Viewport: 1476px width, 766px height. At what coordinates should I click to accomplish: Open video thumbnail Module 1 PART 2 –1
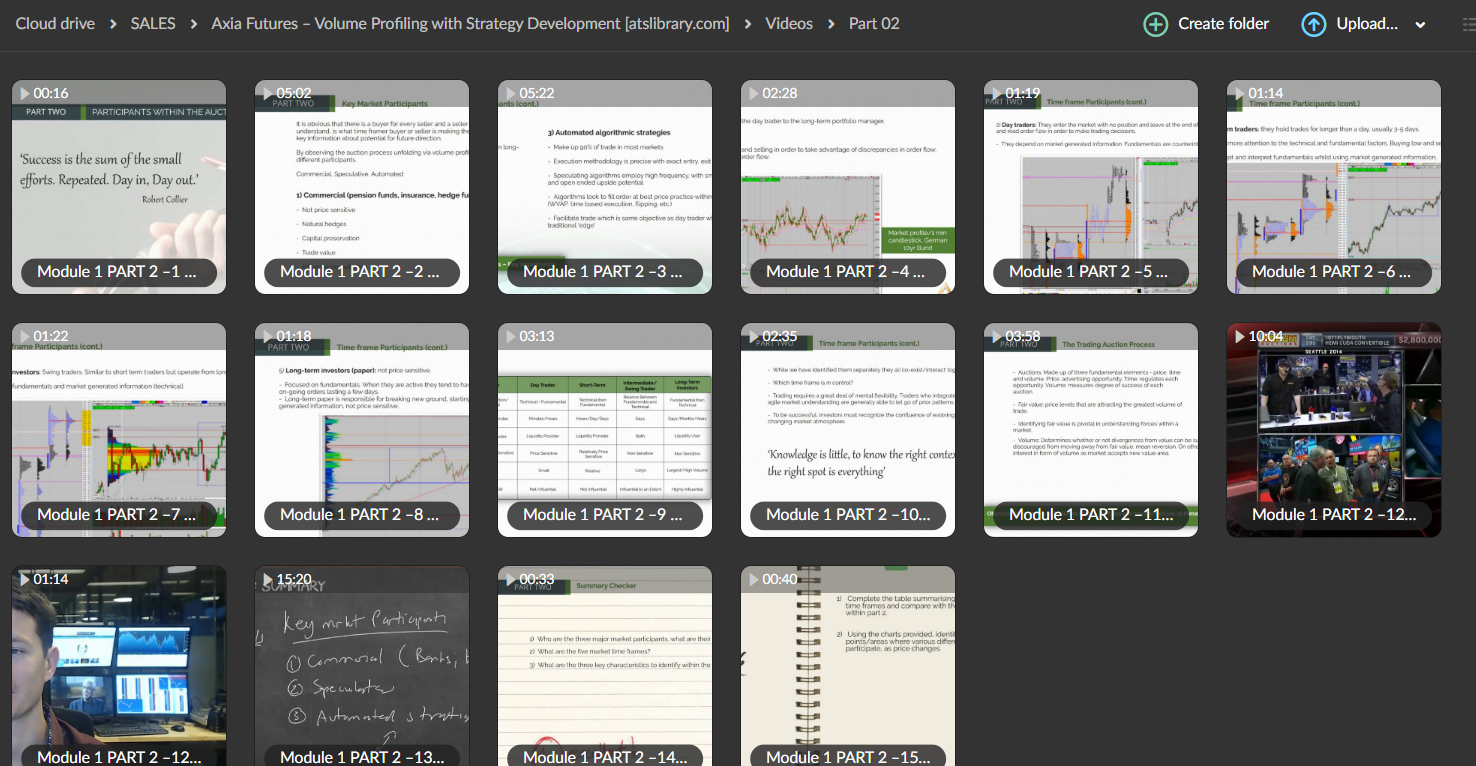119,187
